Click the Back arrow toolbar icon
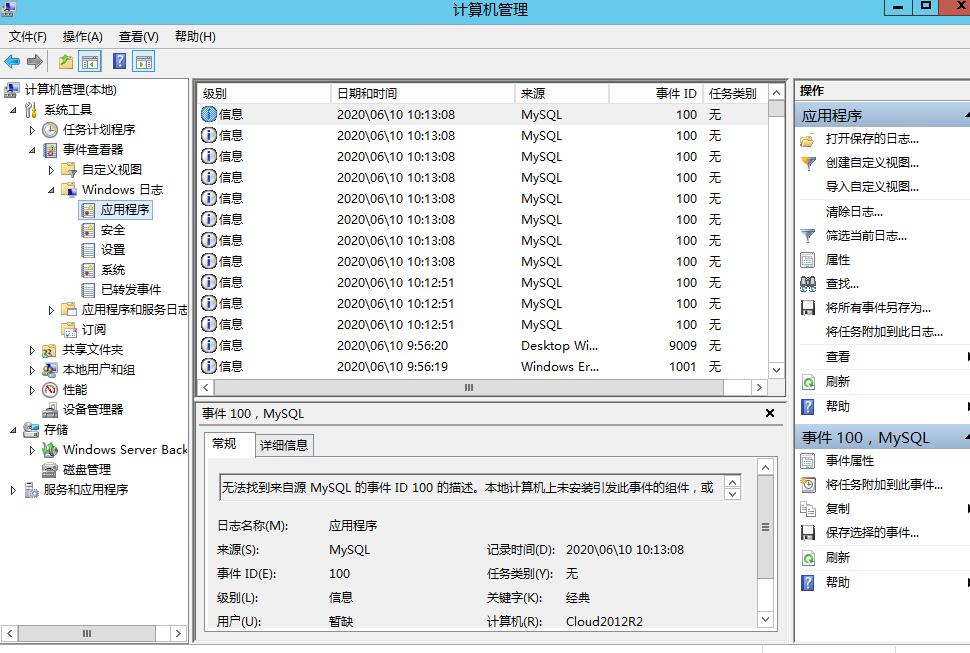The image size is (970, 653). [x=12, y=61]
